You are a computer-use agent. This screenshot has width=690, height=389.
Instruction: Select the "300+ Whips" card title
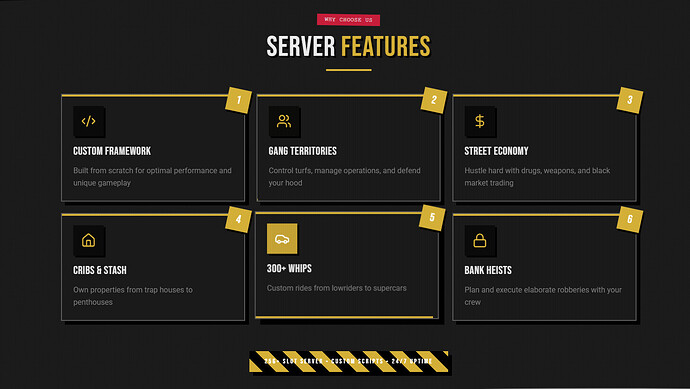(289, 268)
